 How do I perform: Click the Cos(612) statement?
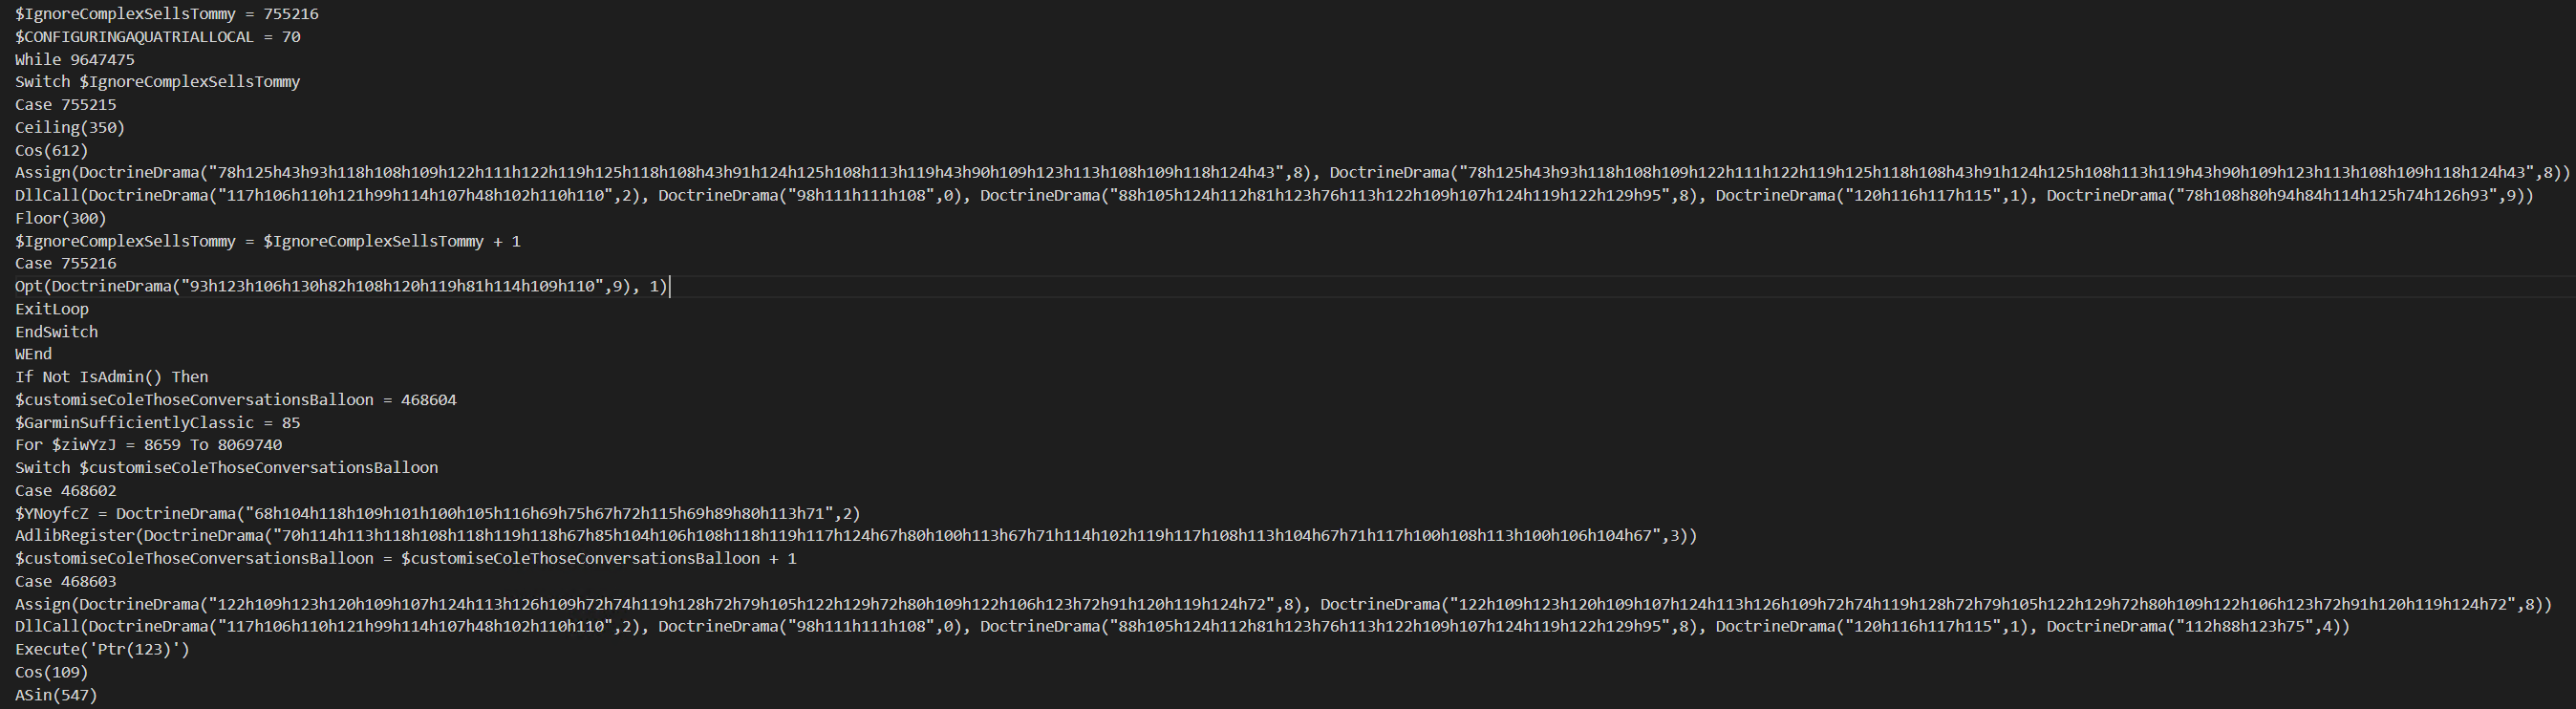tap(51, 151)
